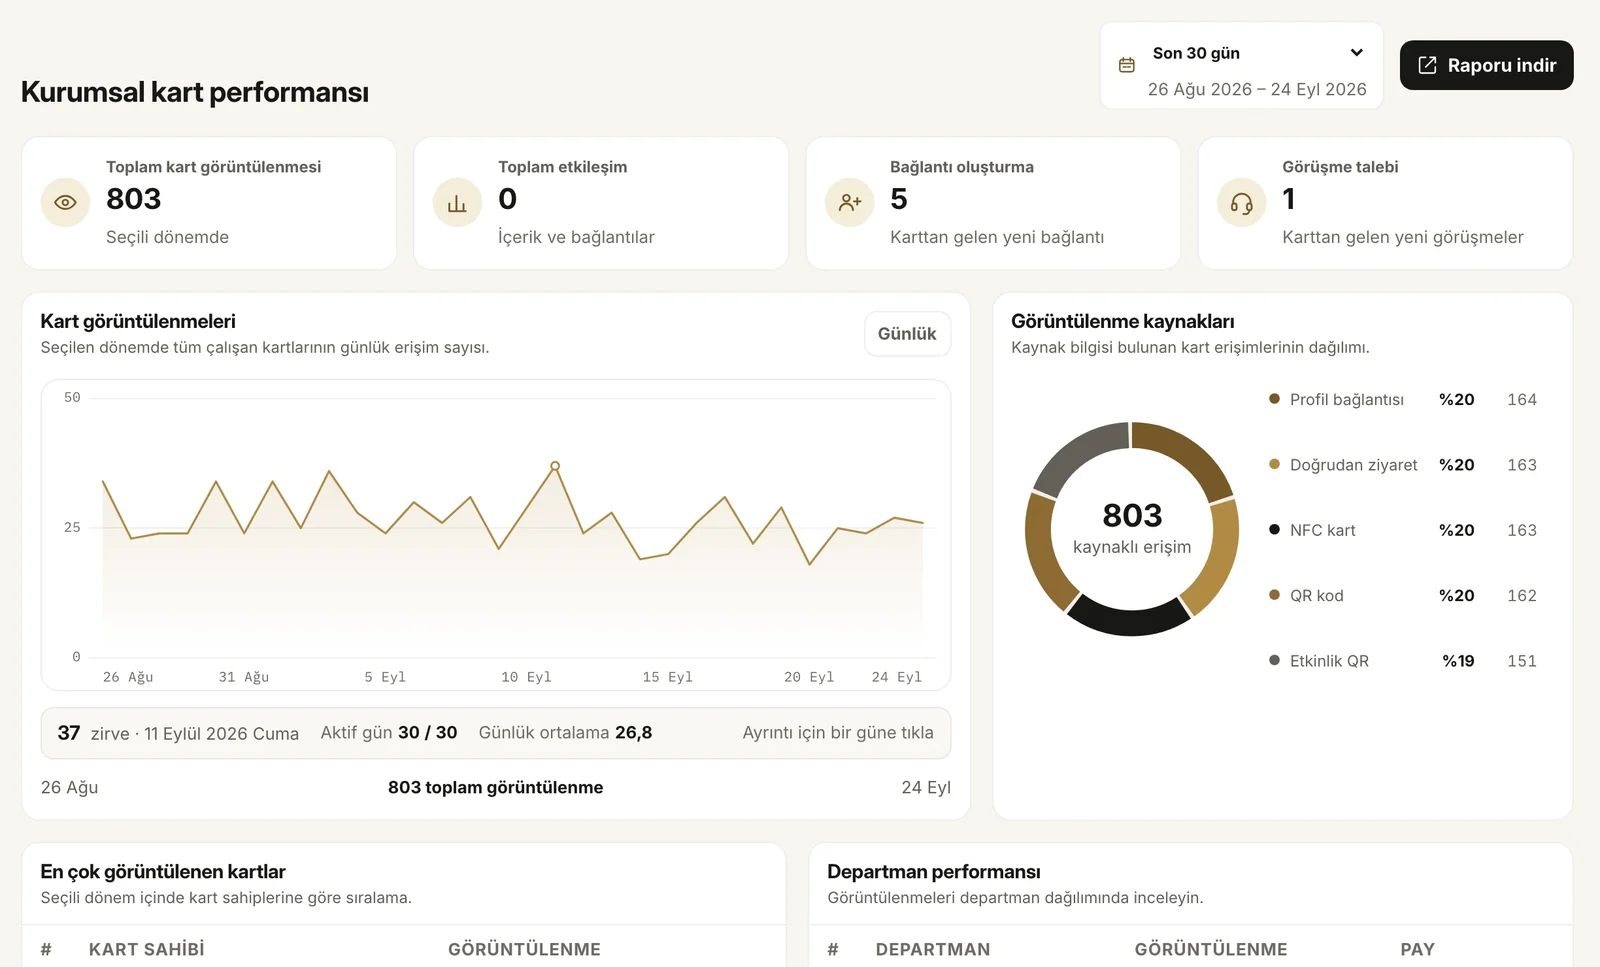This screenshot has width=1600, height=967.
Task: Click the Etkinlik QR count 151
Action: pyautogui.click(x=1522, y=661)
